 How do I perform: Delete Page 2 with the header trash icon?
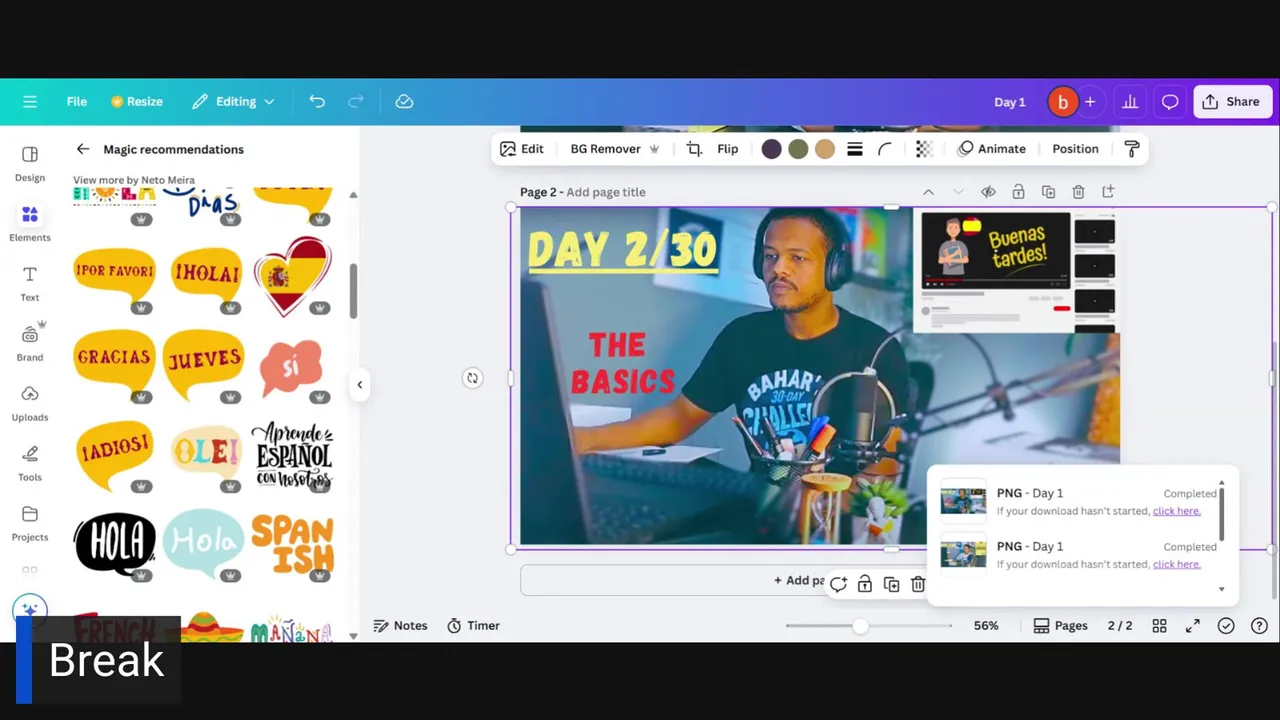coord(1078,192)
